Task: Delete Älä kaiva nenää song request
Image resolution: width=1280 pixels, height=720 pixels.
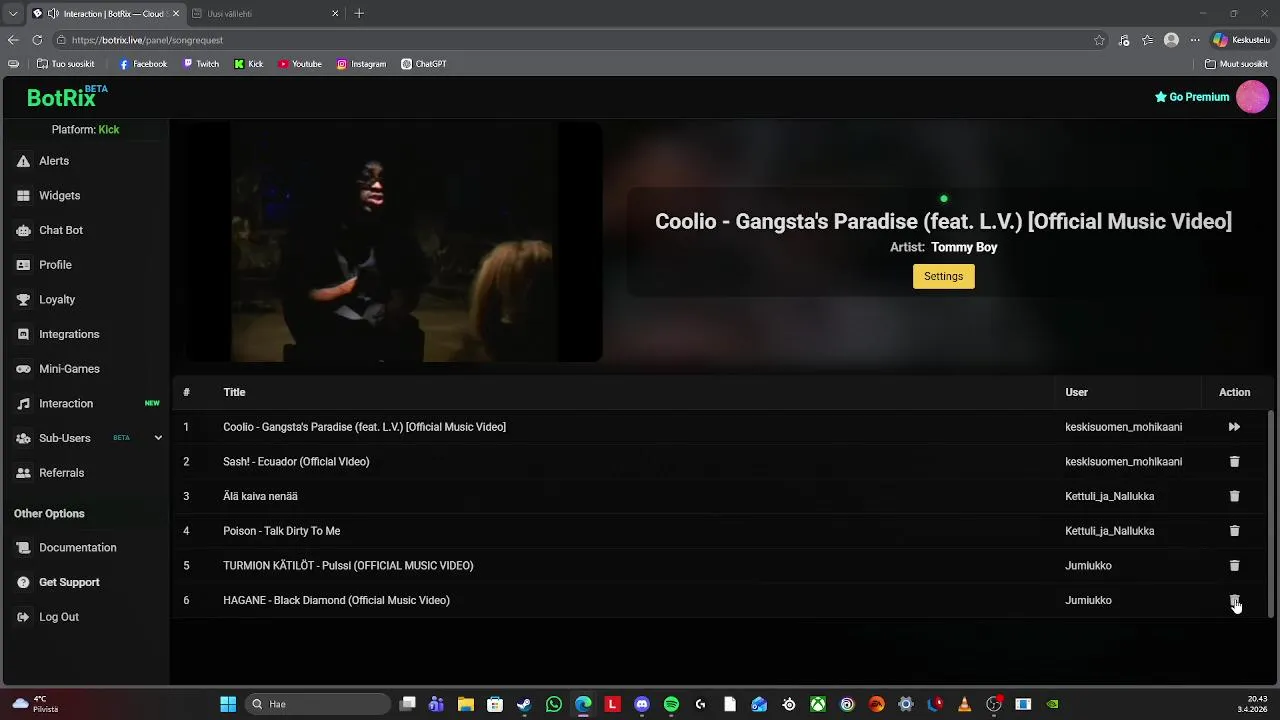Action: (x=1234, y=496)
